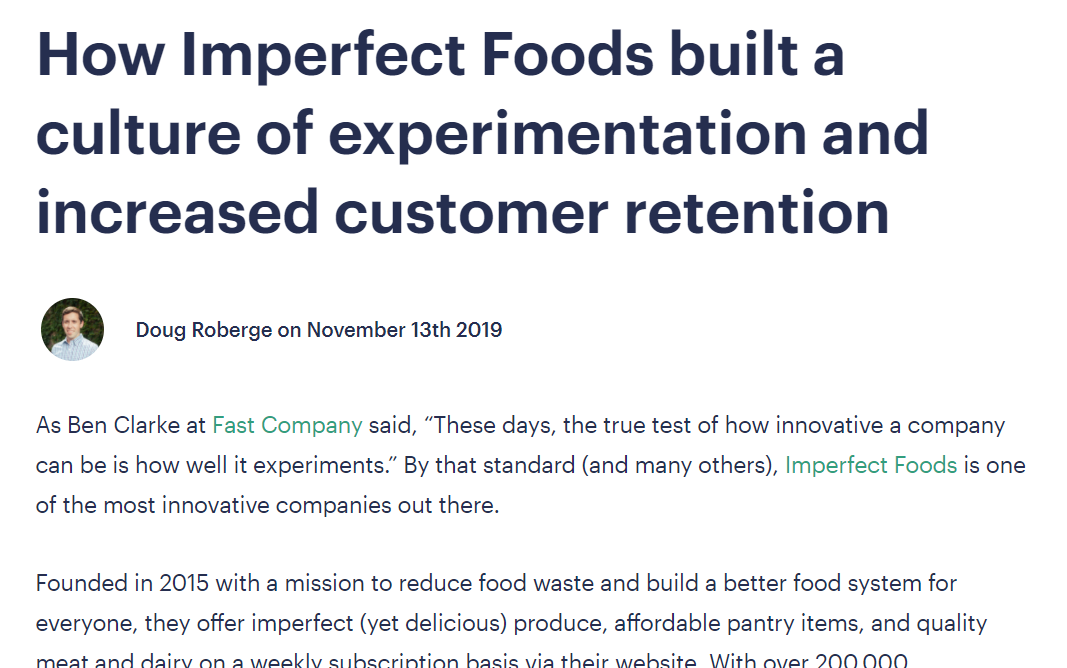
Task: Click headline line "How Imperfect Foods built a"
Action: tap(440, 55)
